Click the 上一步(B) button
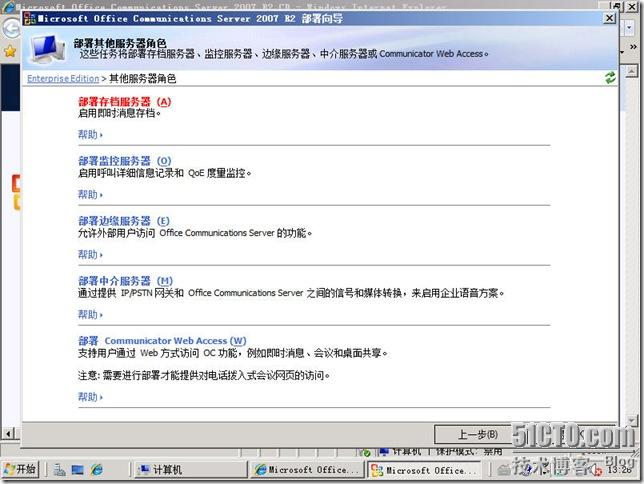This screenshot has height=484, width=644. (x=478, y=434)
